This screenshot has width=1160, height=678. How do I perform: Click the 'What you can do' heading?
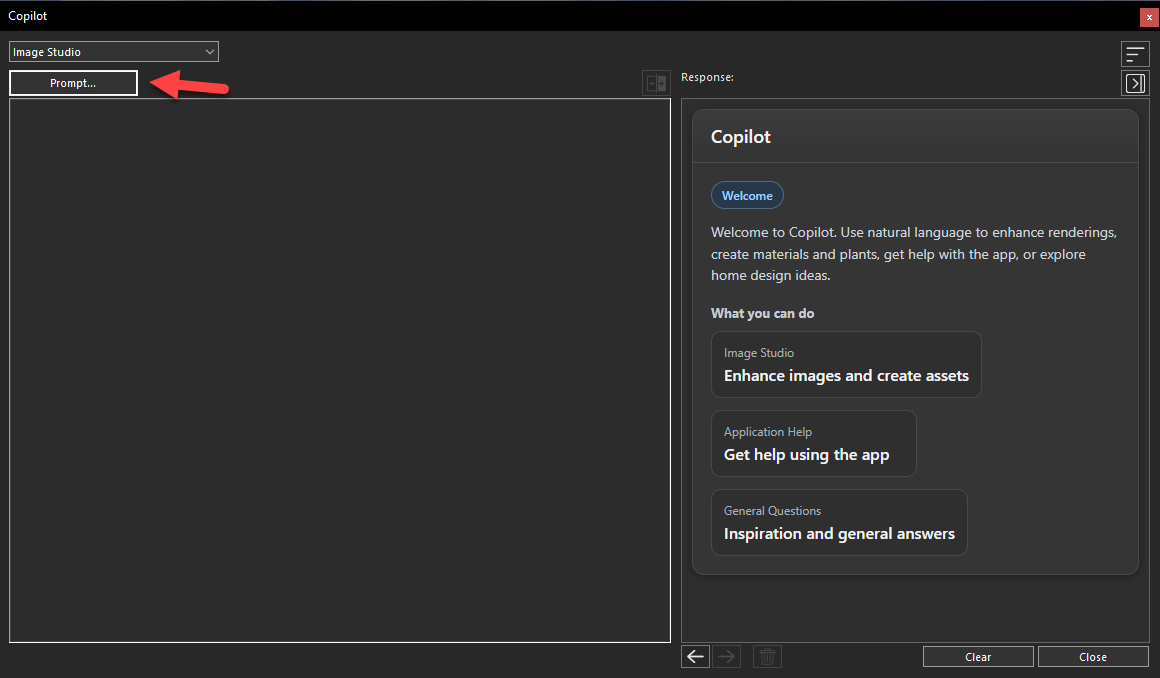click(763, 313)
